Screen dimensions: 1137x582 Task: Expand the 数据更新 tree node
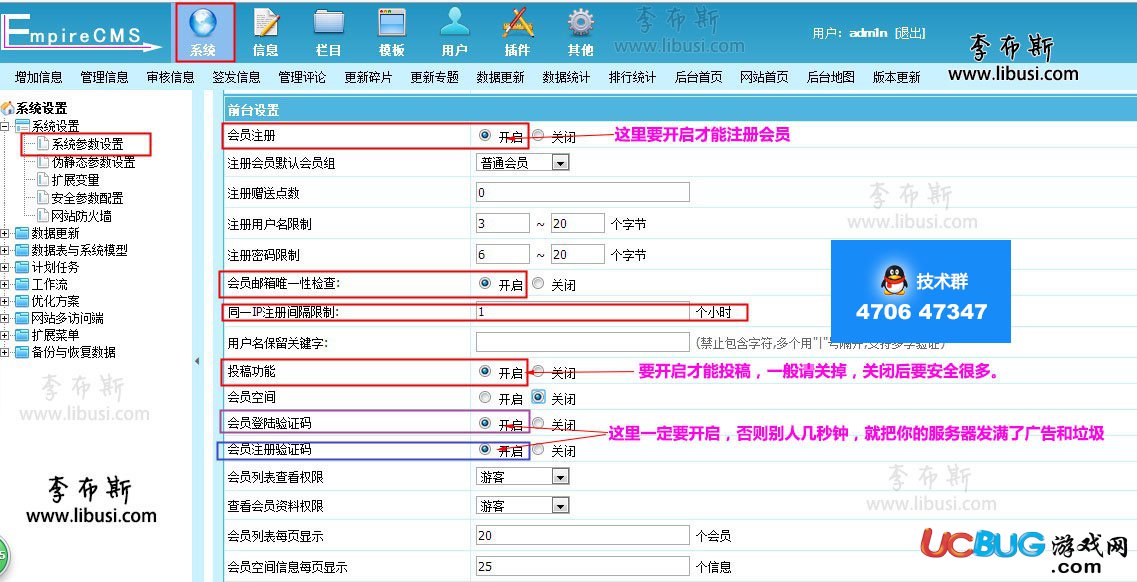click(x=5, y=233)
